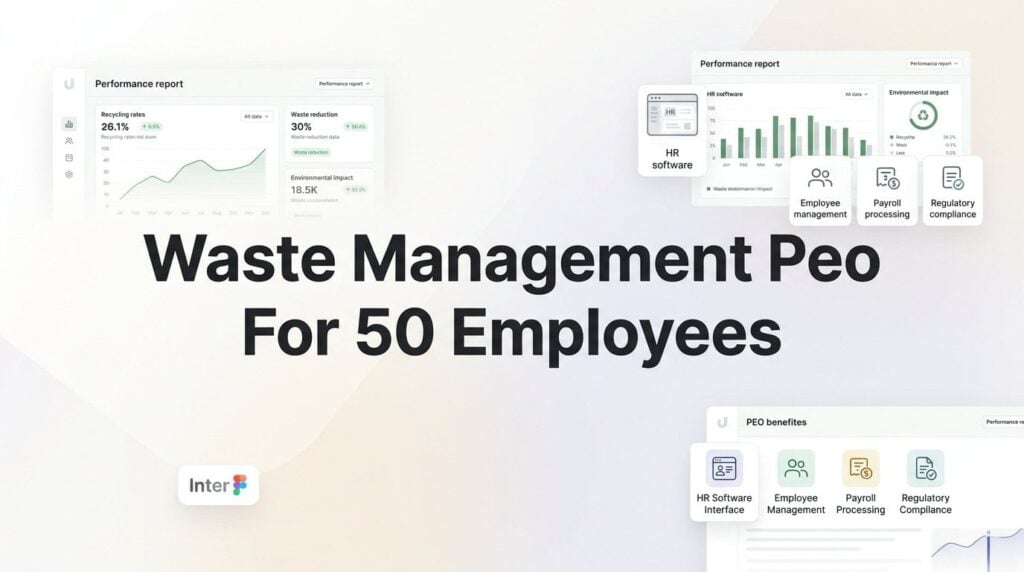Open Performance report dropdown in Recycling rates dashboard
1024x572 pixels.
[x=344, y=84]
